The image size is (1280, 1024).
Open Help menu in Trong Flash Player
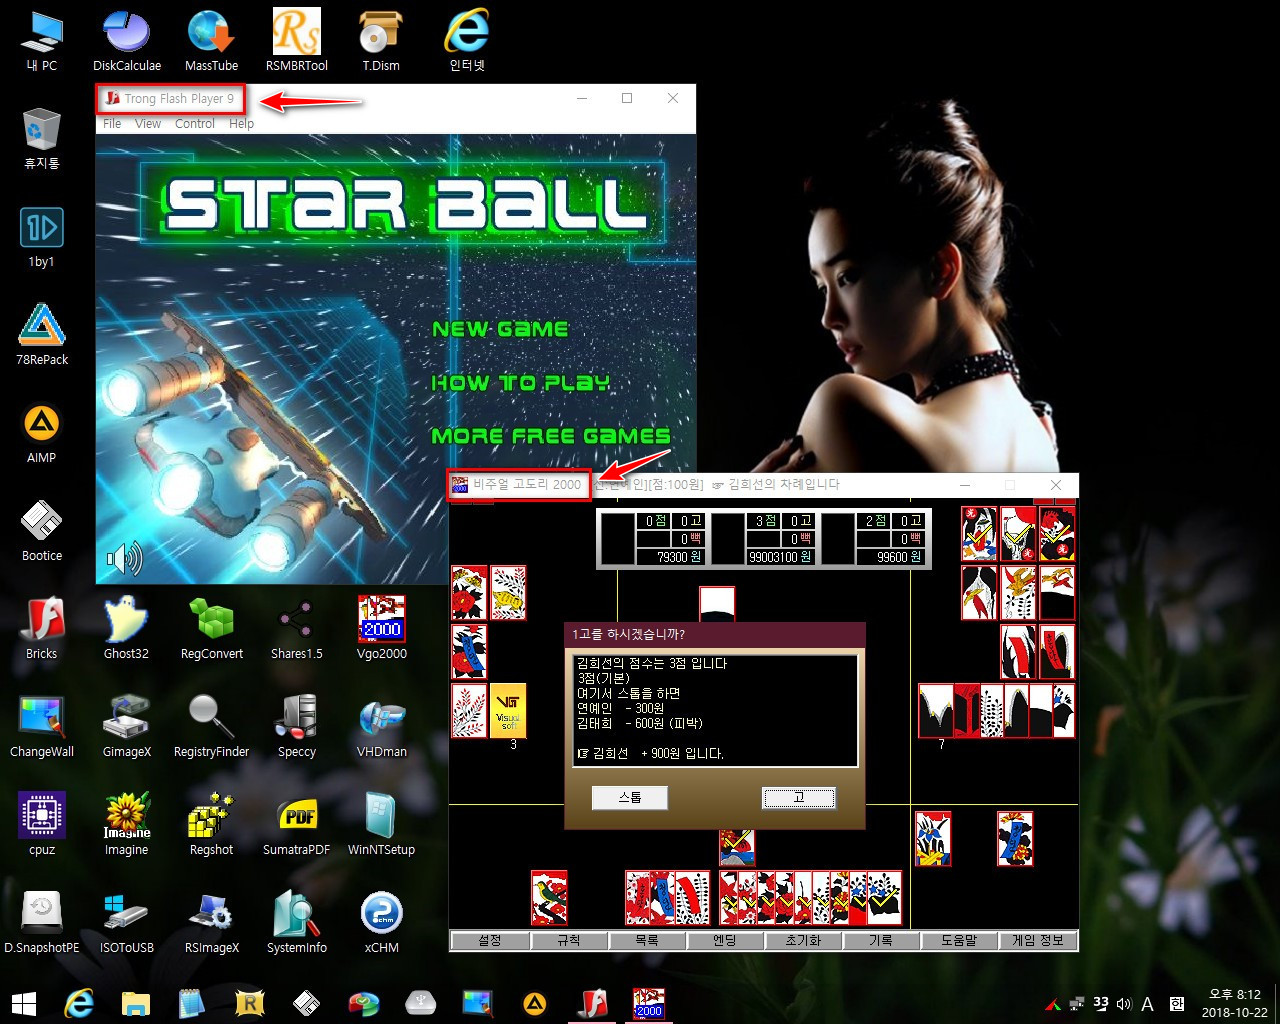point(241,124)
